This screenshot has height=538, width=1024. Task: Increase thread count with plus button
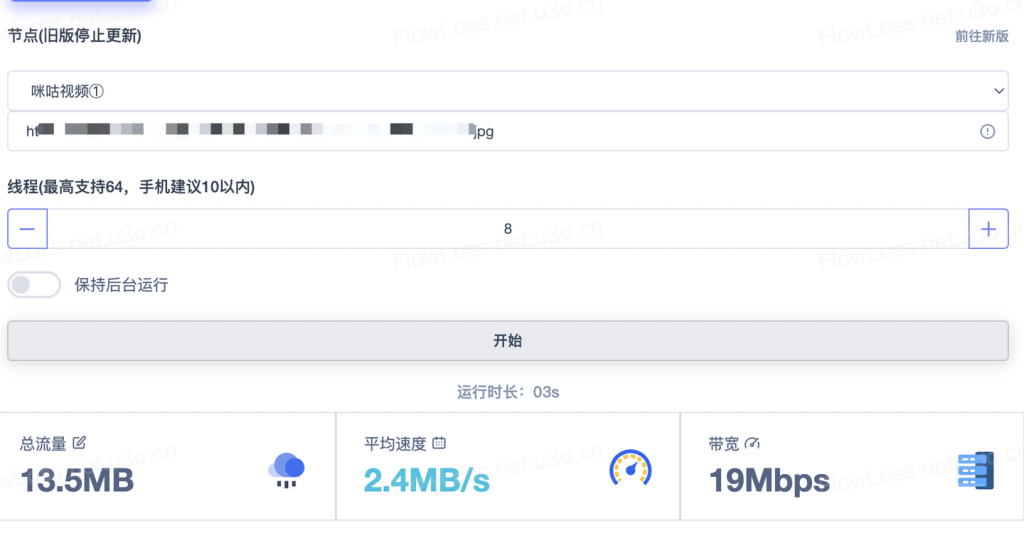tap(988, 229)
